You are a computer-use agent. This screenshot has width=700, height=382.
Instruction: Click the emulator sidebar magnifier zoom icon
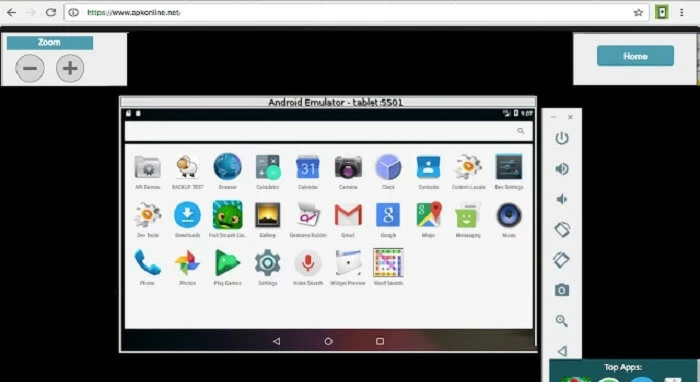(x=562, y=320)
